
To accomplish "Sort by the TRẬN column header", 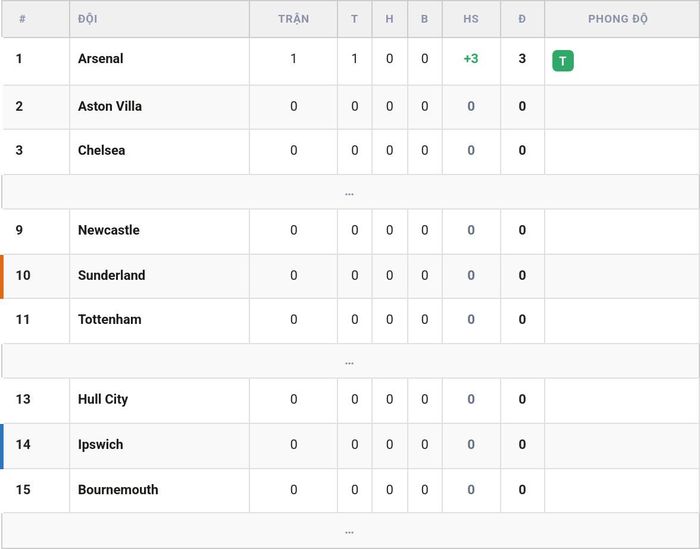I will click(293, 19).
